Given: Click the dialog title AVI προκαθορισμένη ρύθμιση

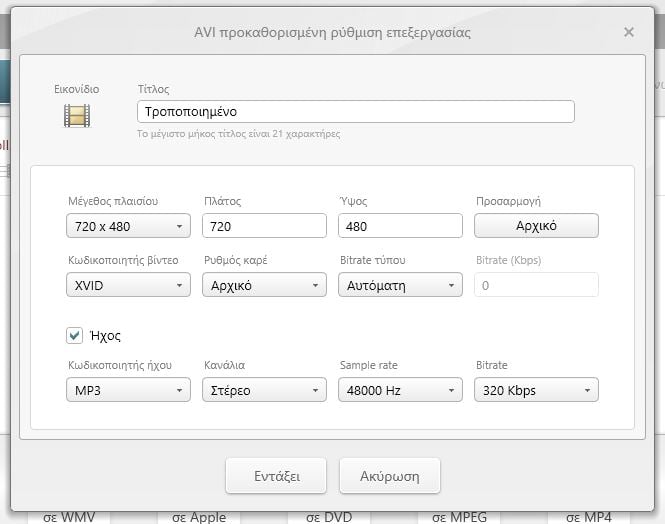Looking at the screenshot, I should (332, 33).
